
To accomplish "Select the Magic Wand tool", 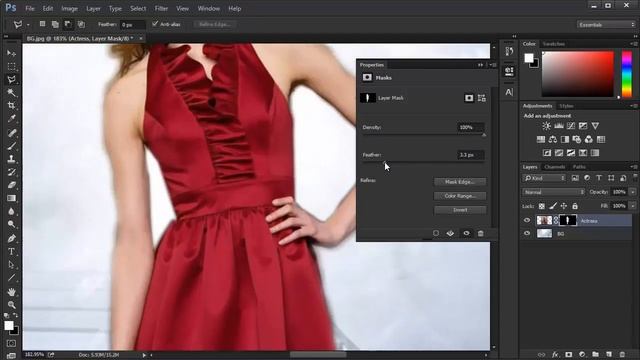I will click(11, 93).
